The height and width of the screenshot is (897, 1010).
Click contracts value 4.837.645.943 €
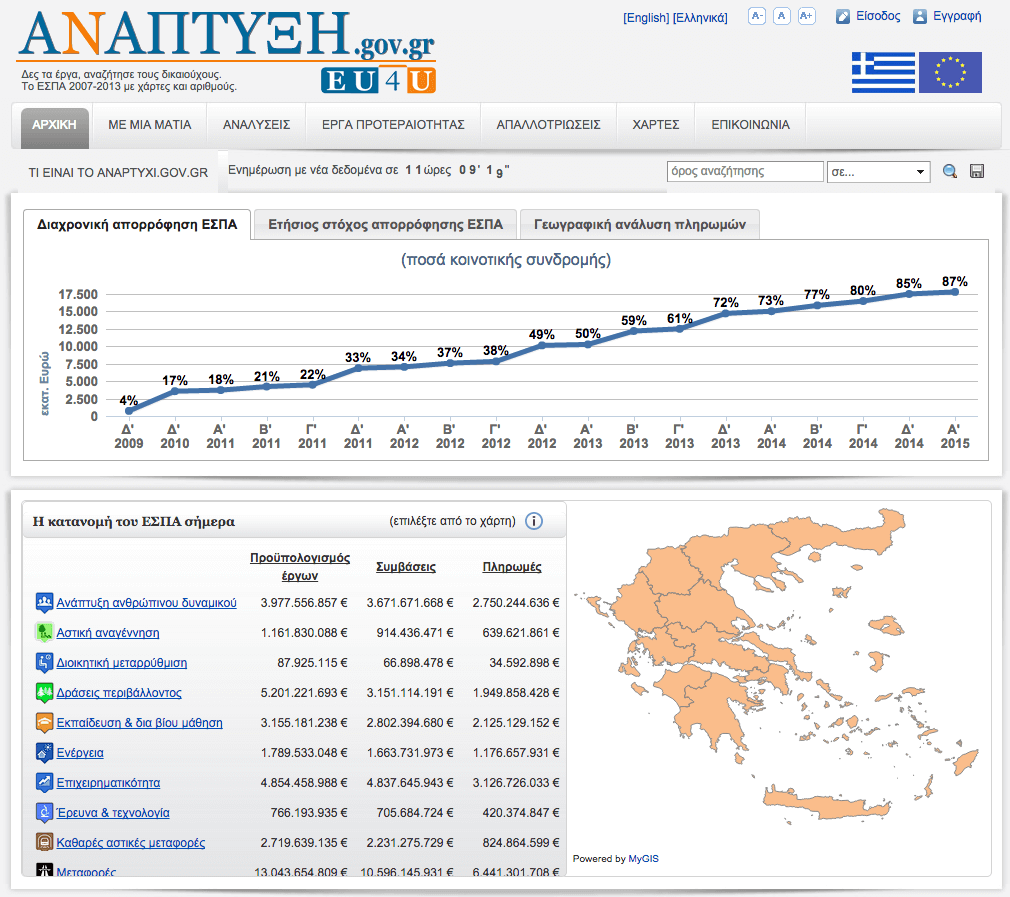410,783
